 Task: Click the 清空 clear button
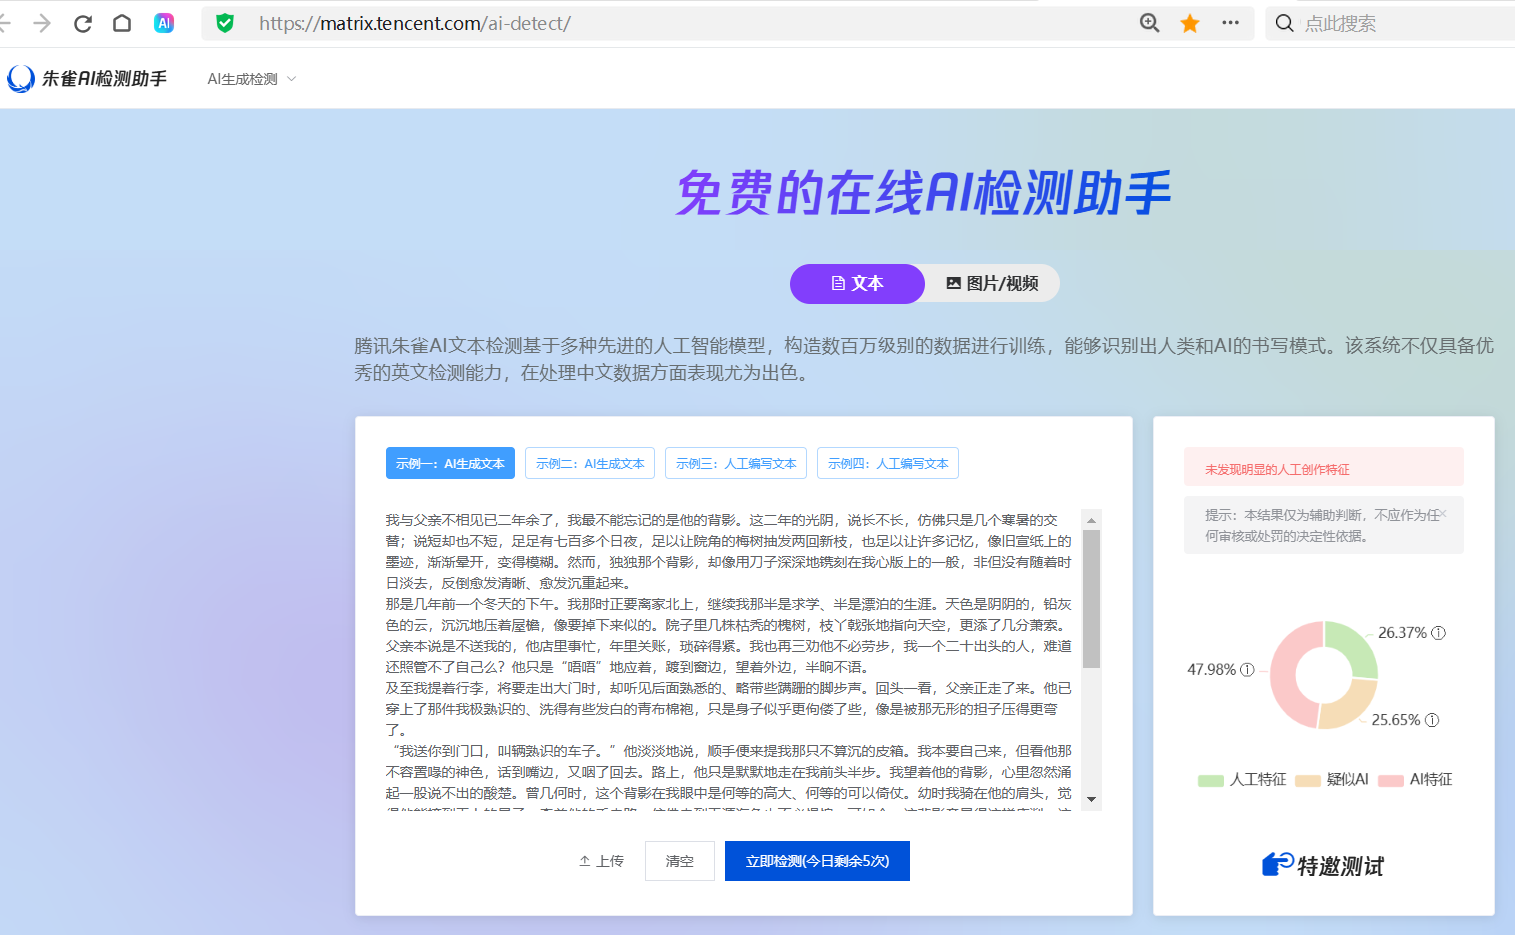coord(680,861)
